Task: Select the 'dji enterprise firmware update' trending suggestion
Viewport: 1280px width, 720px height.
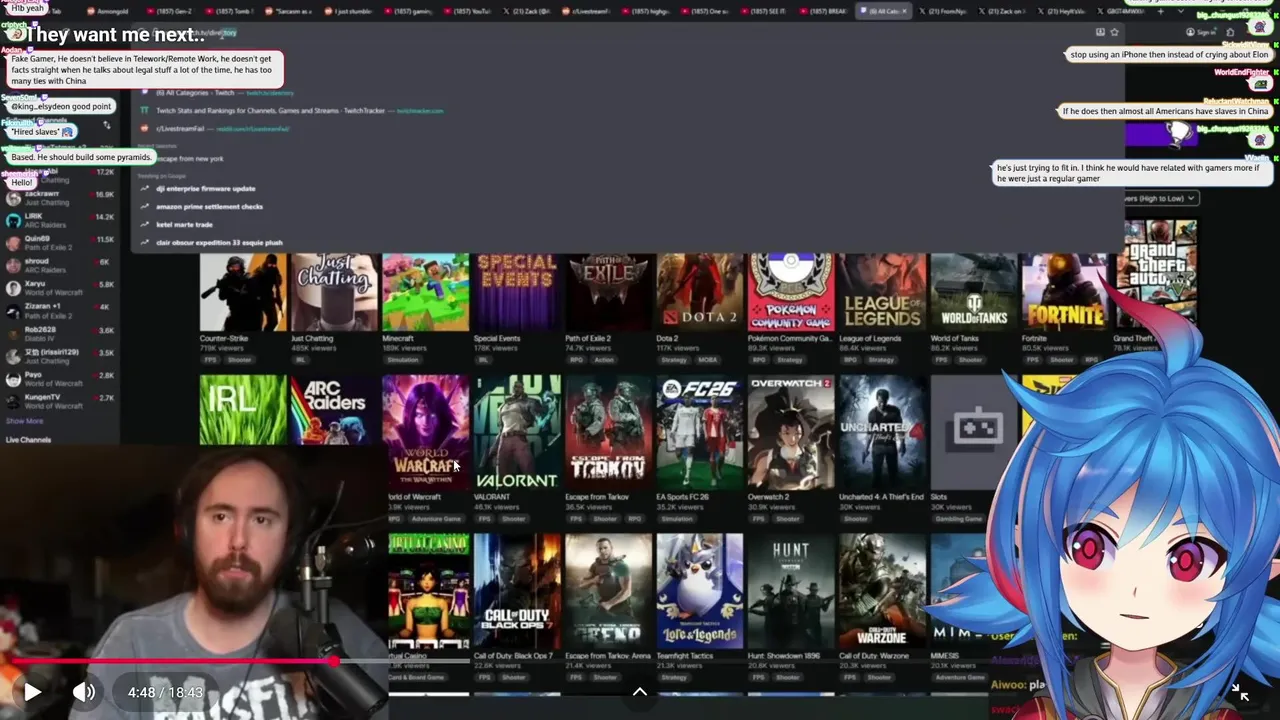Action: (205, 188)
